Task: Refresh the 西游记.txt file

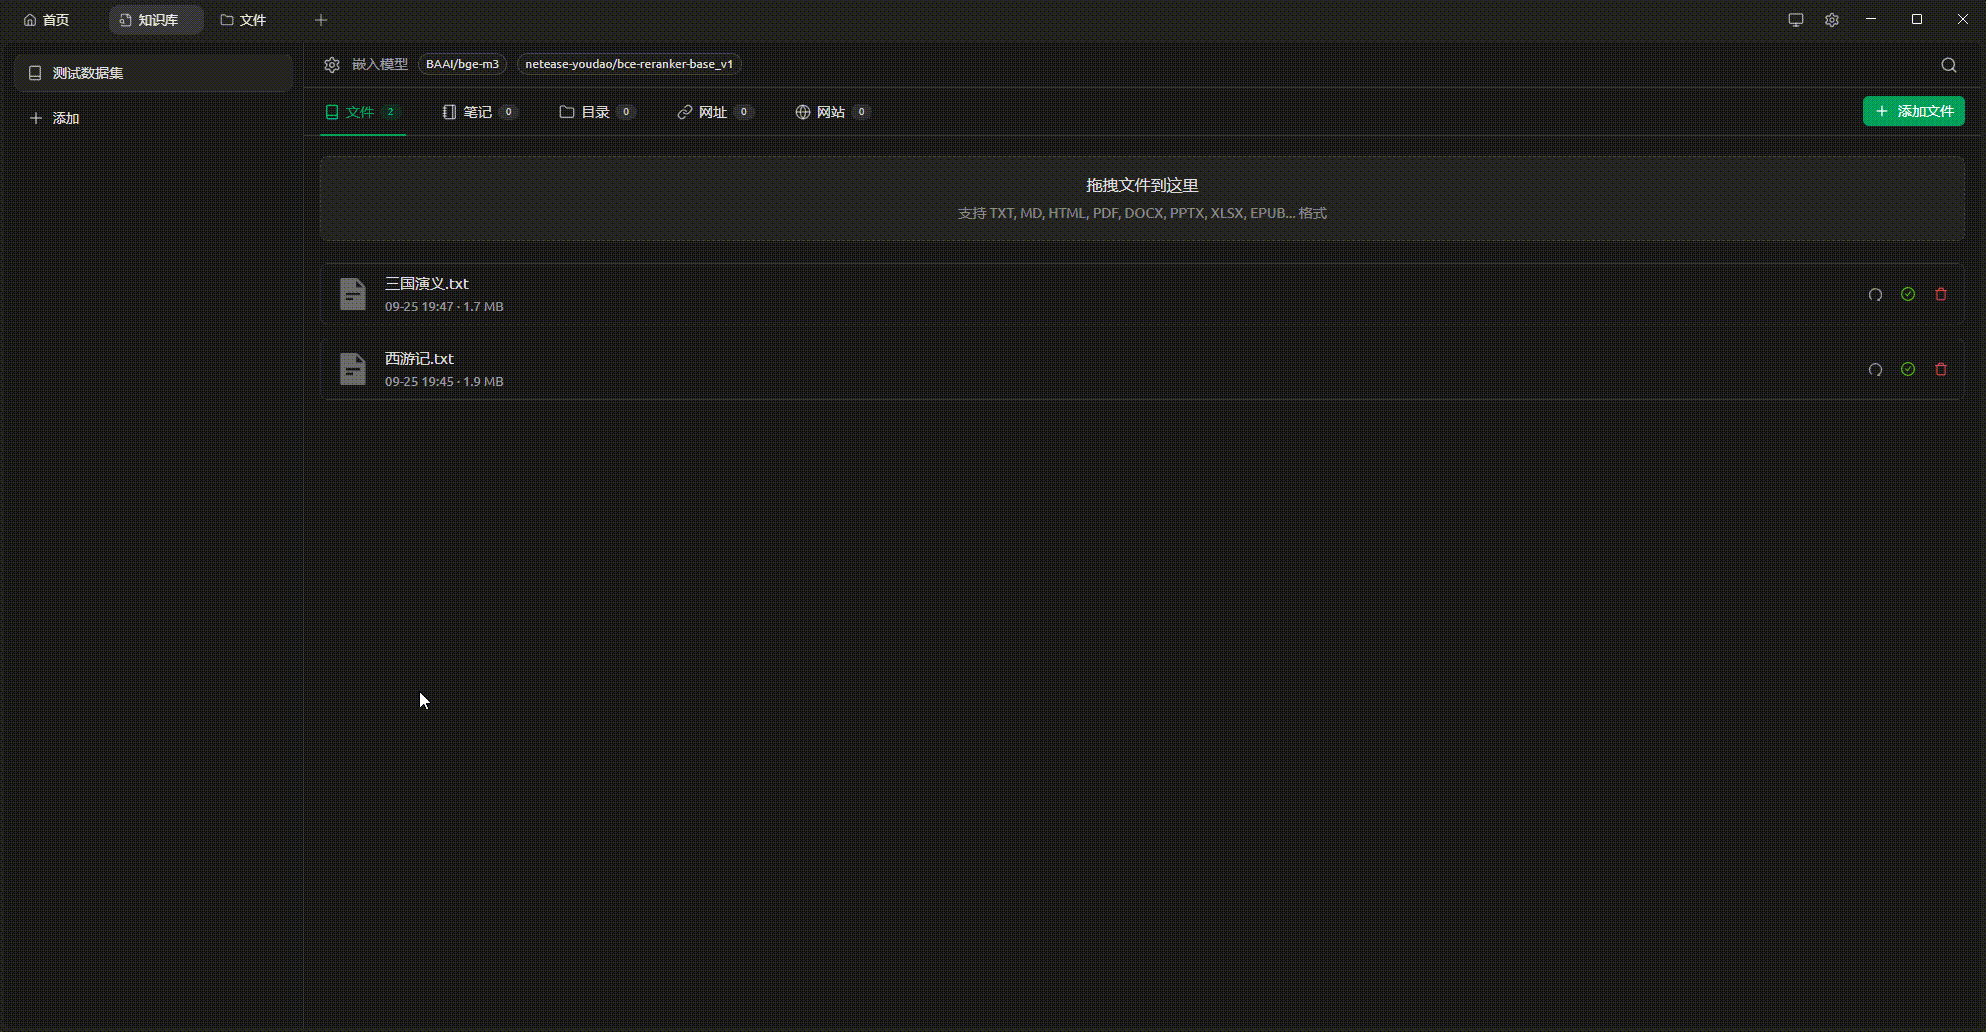Action: 1875,369
